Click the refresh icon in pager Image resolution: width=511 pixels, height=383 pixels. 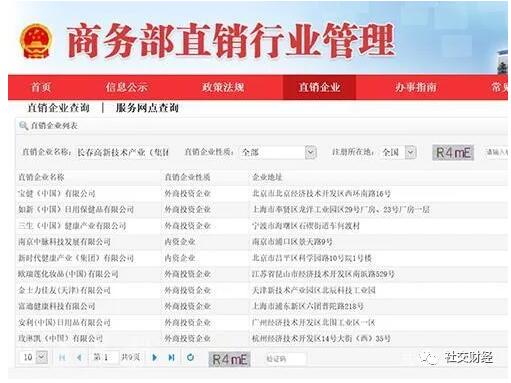(x=190, y=357)
